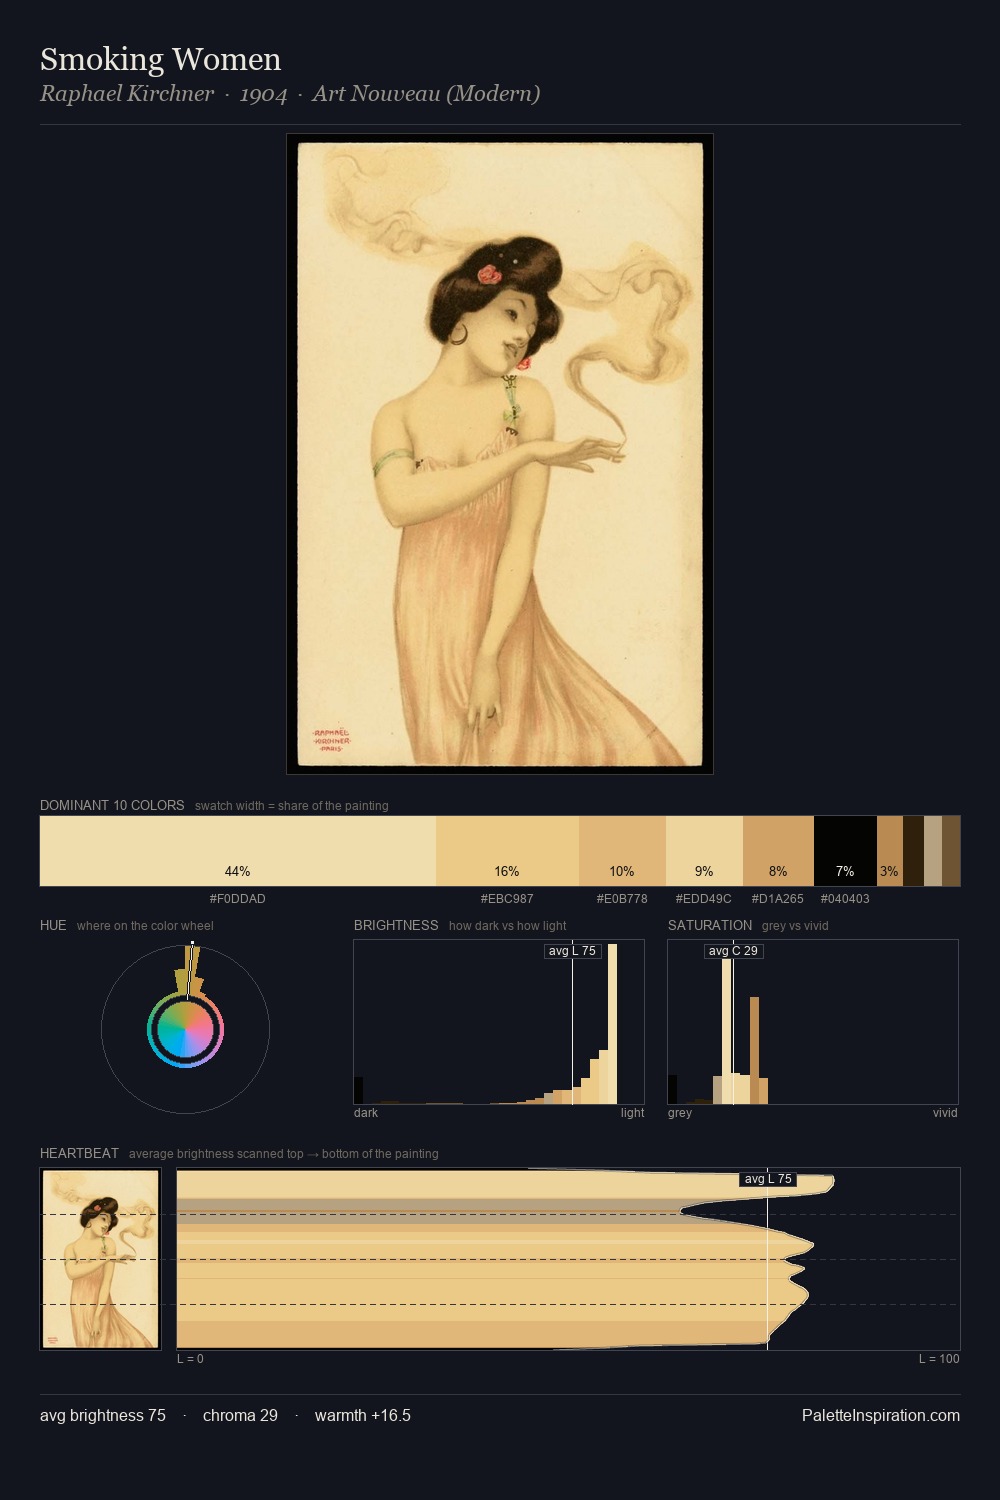The height and width of the screenshot is (1500, 1000).
Task: Click the hex label #D1A265
Action: [x=778, y=899]
